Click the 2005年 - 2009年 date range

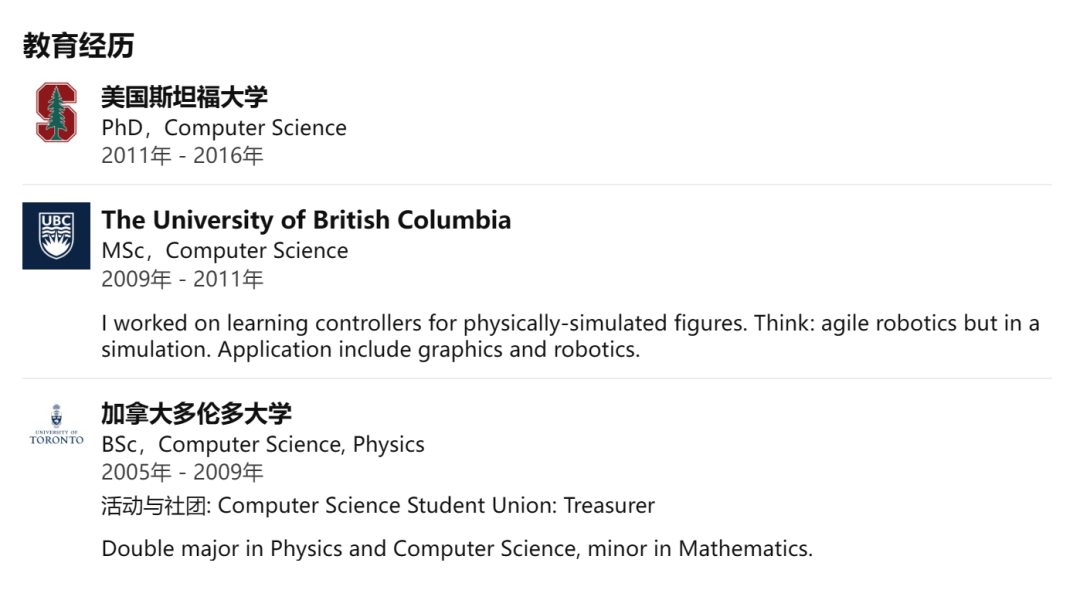(182, 472)
